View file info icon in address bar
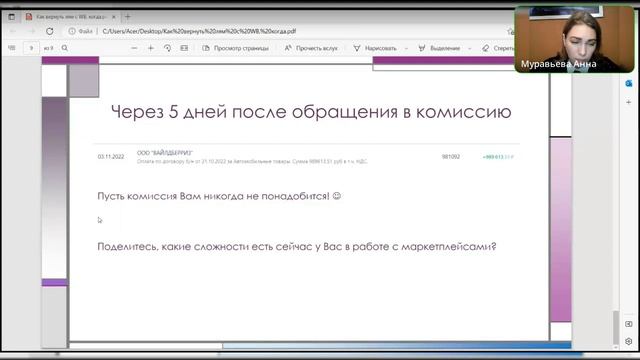 click(72, 31)
